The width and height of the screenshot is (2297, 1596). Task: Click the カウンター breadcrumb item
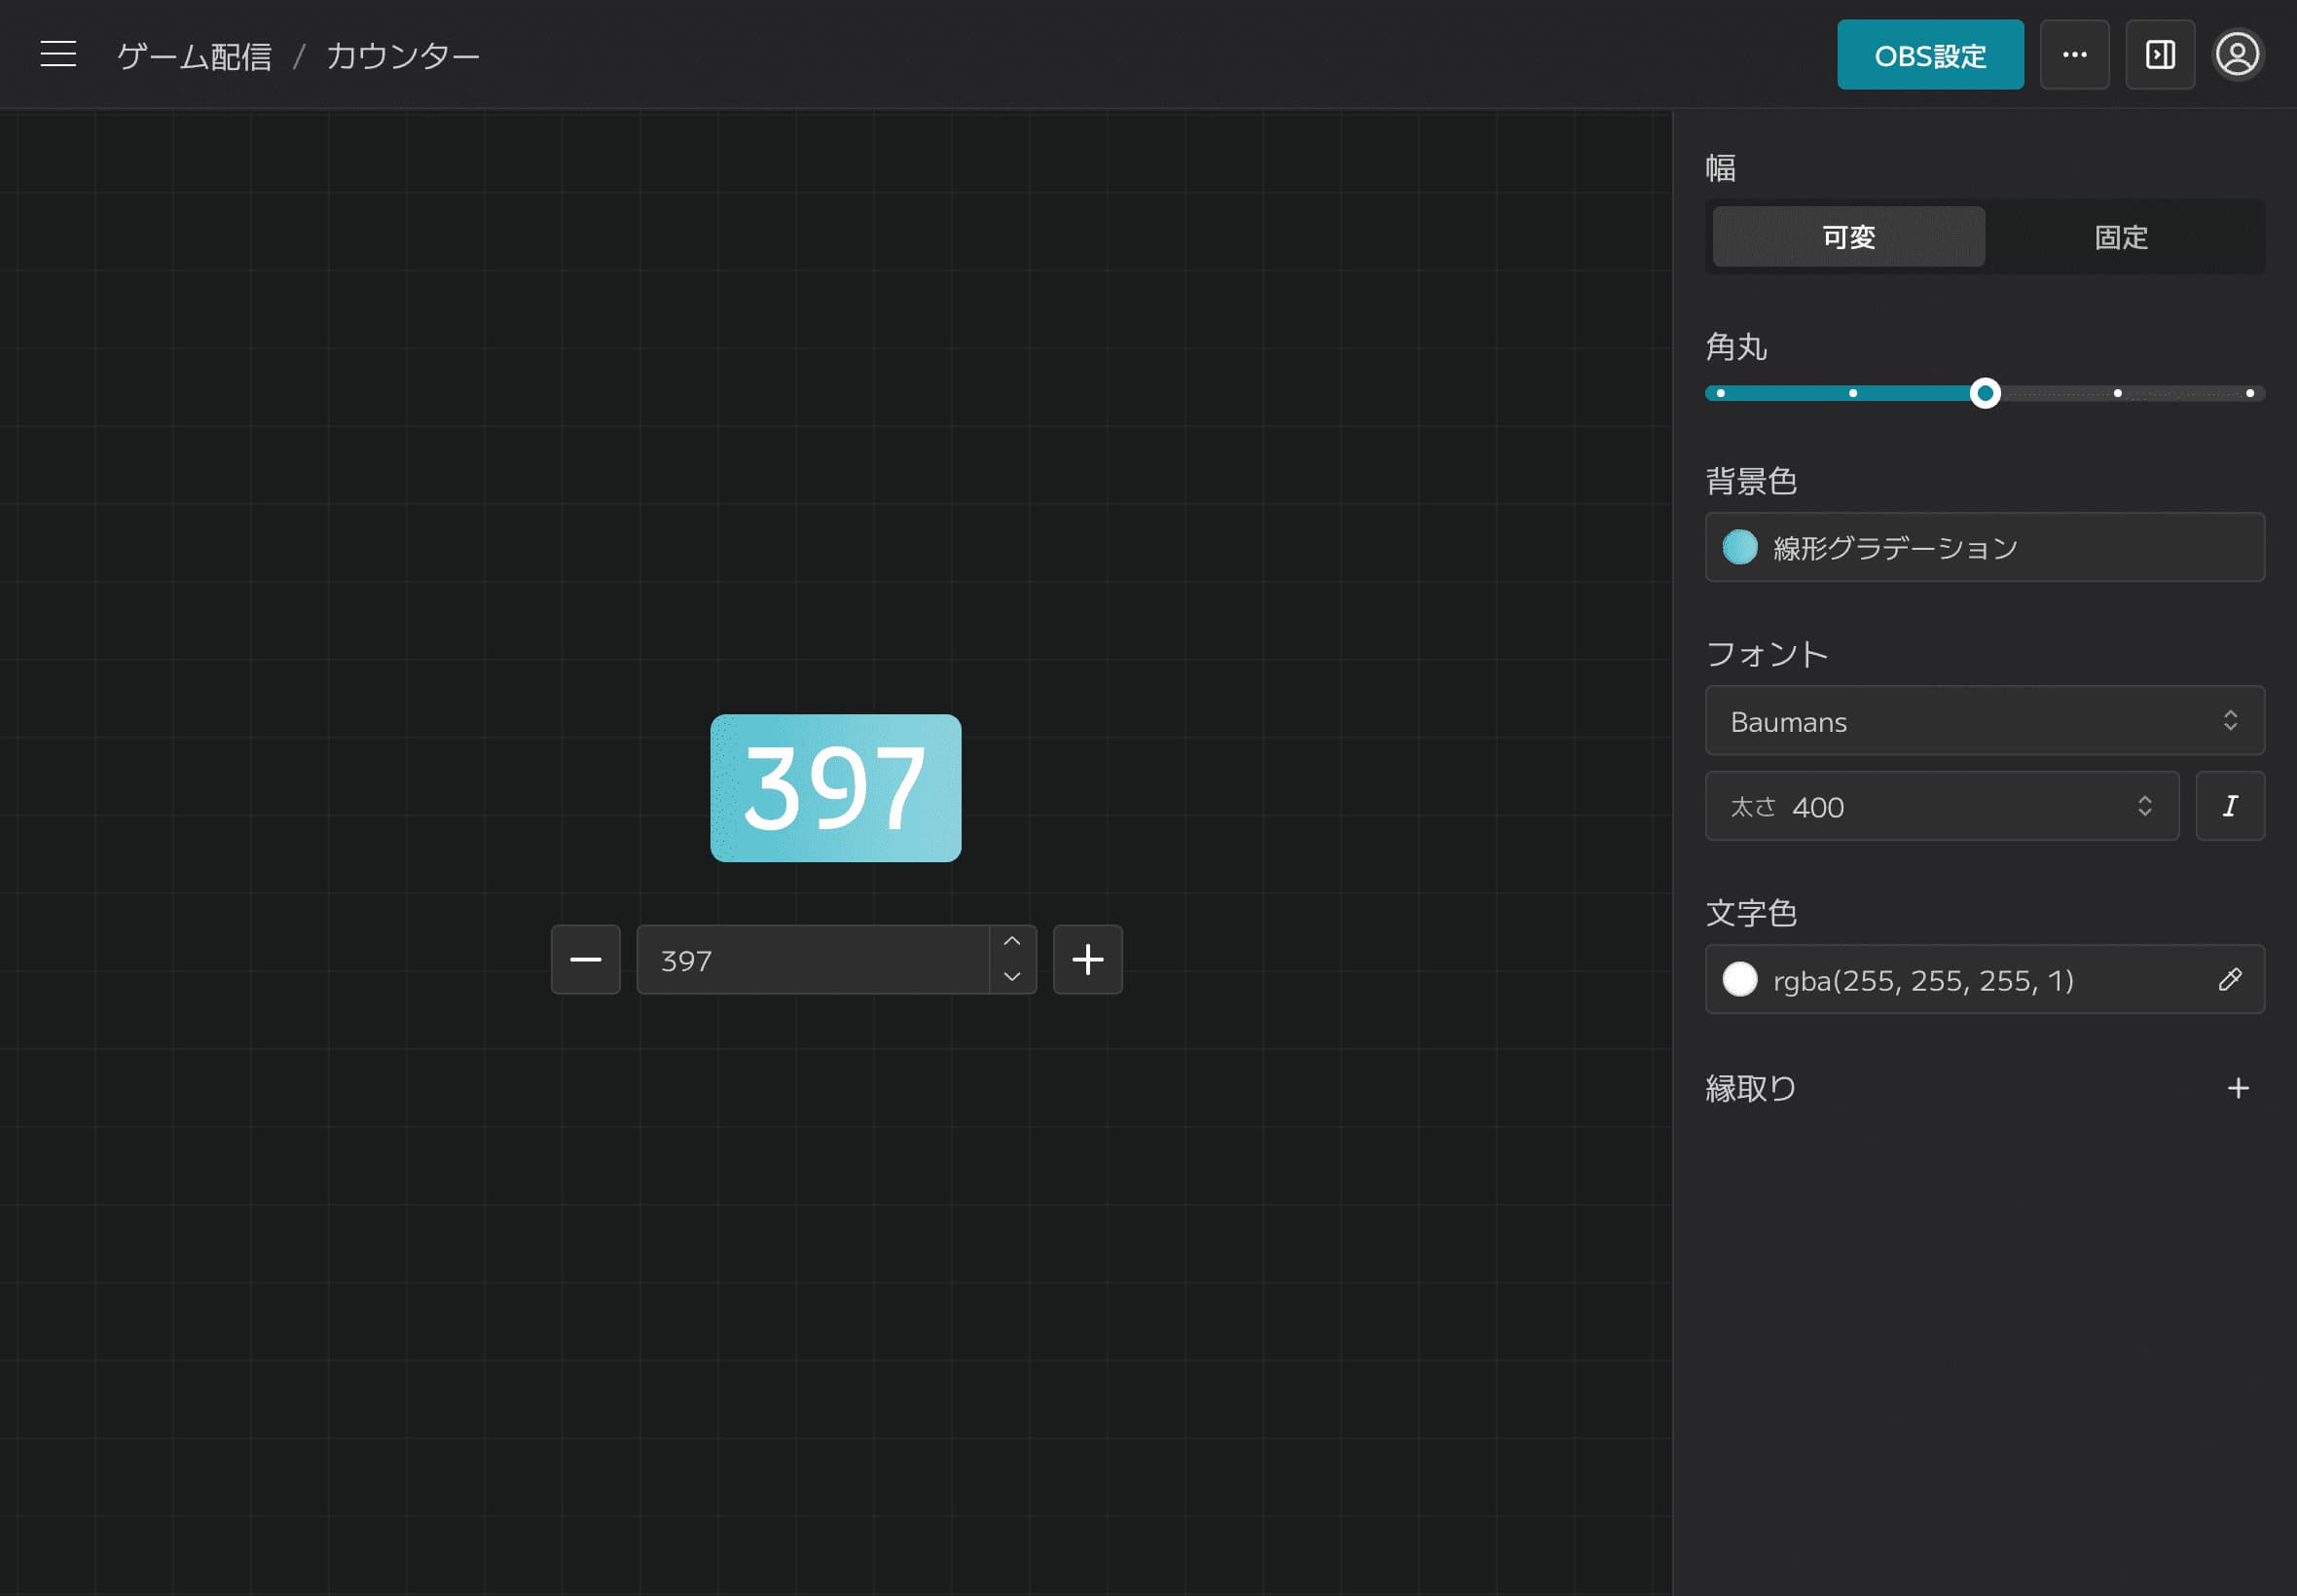pos(403,56)
